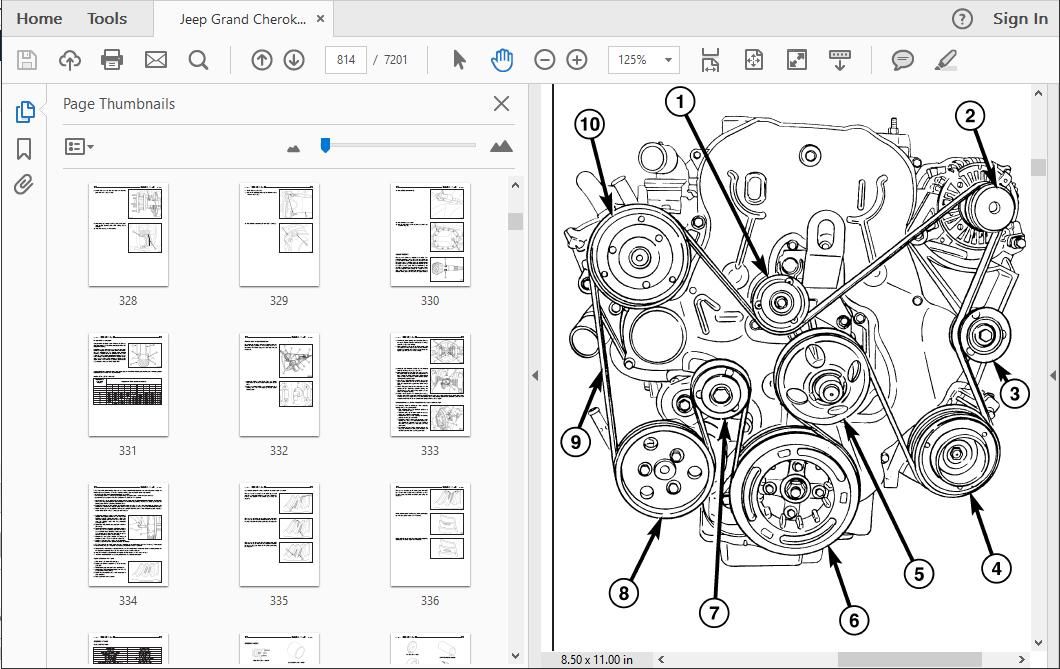Go to previous page up arrow

(262, 60)
